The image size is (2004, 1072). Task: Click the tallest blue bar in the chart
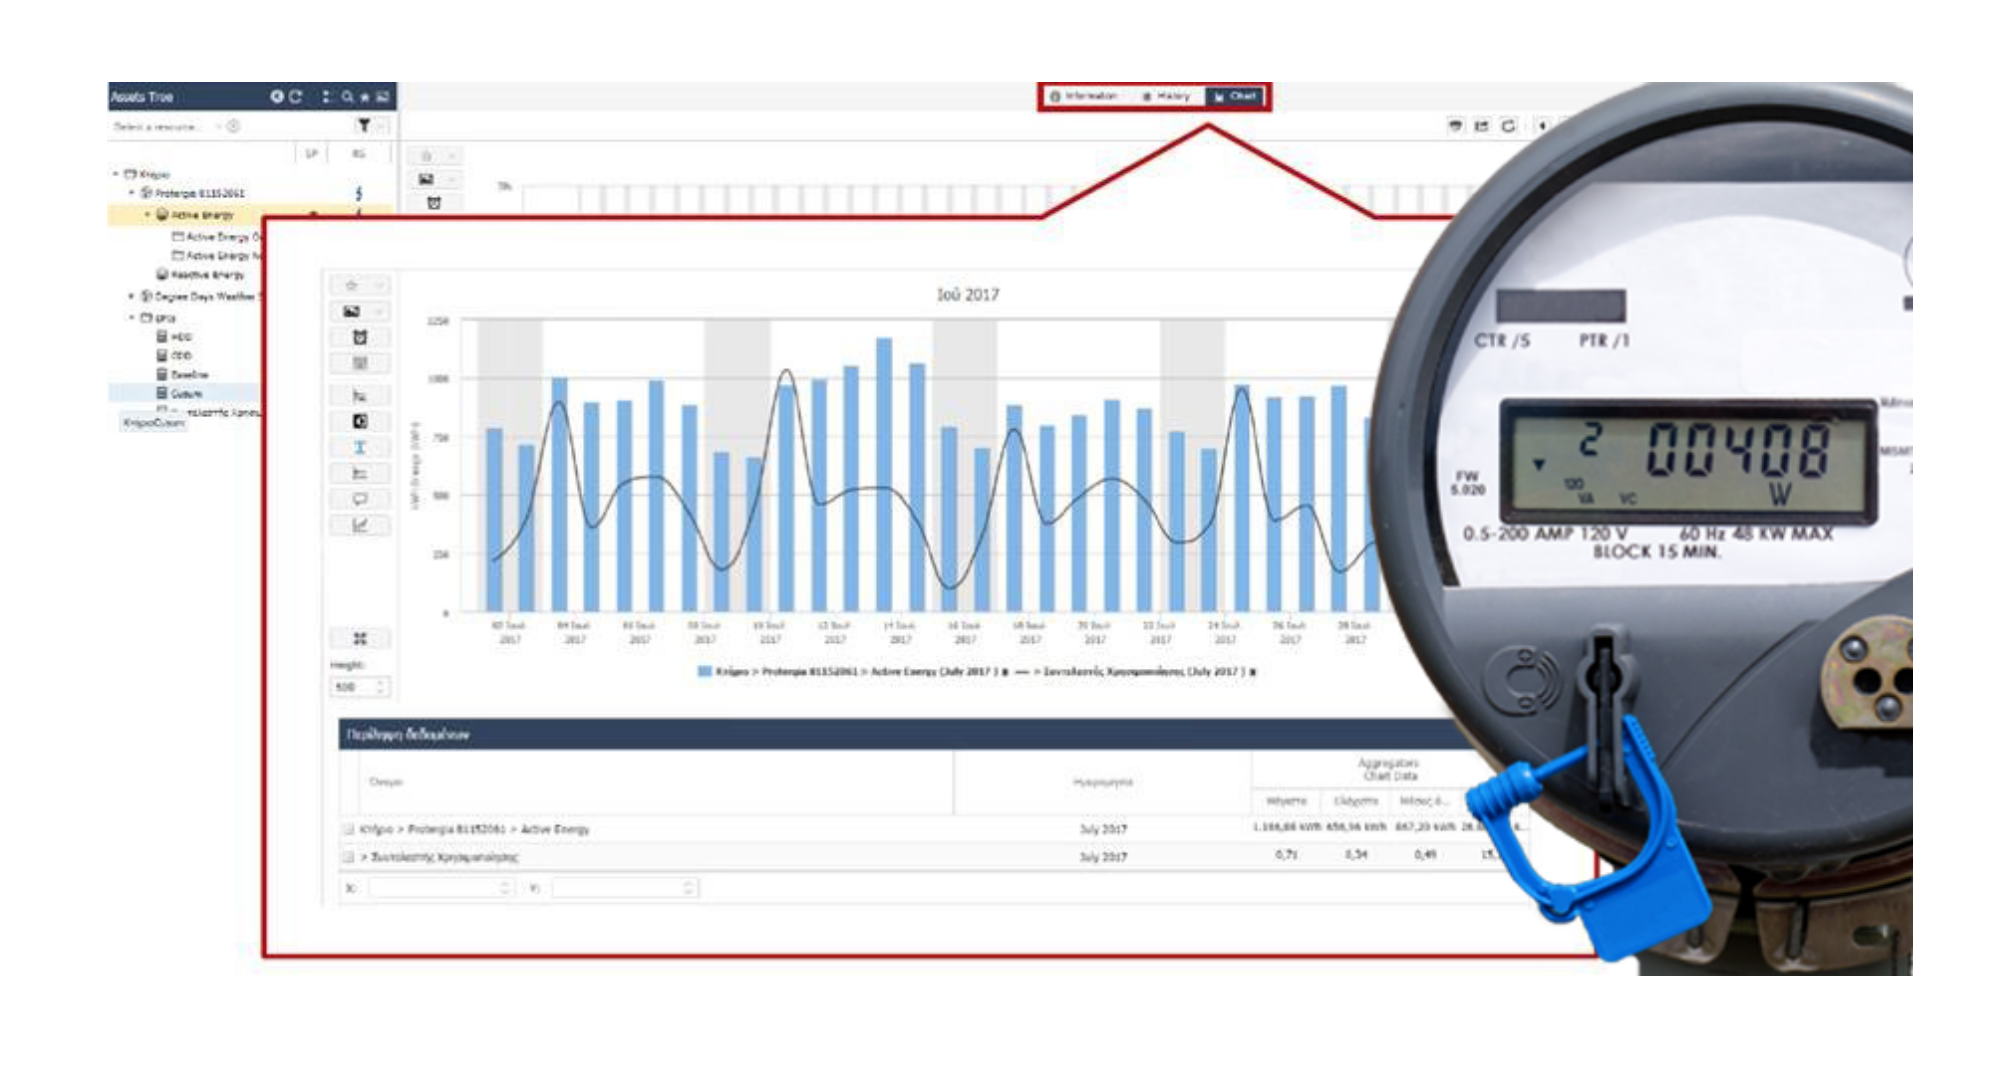click(x=884, y=475)
